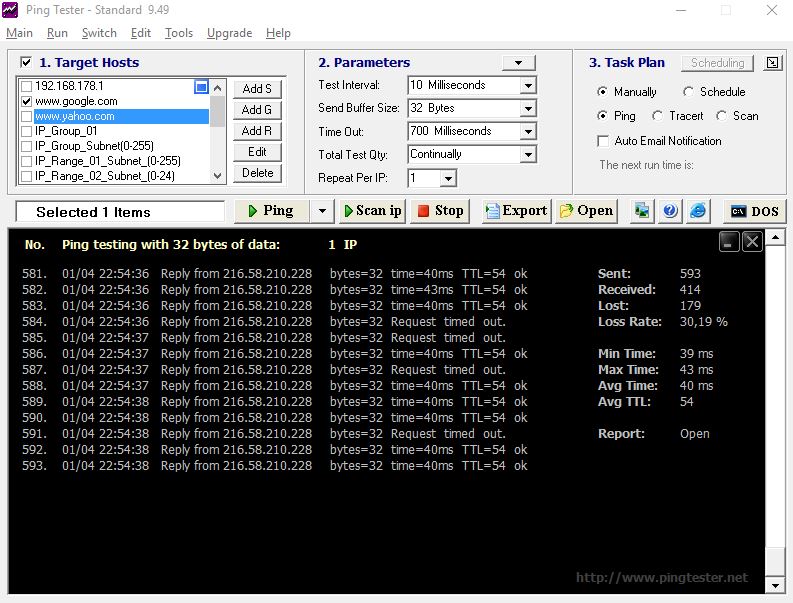The width and height of the screenshot is (793, 603).
Task: Open the Edit menu
Action: coord(141,33)
